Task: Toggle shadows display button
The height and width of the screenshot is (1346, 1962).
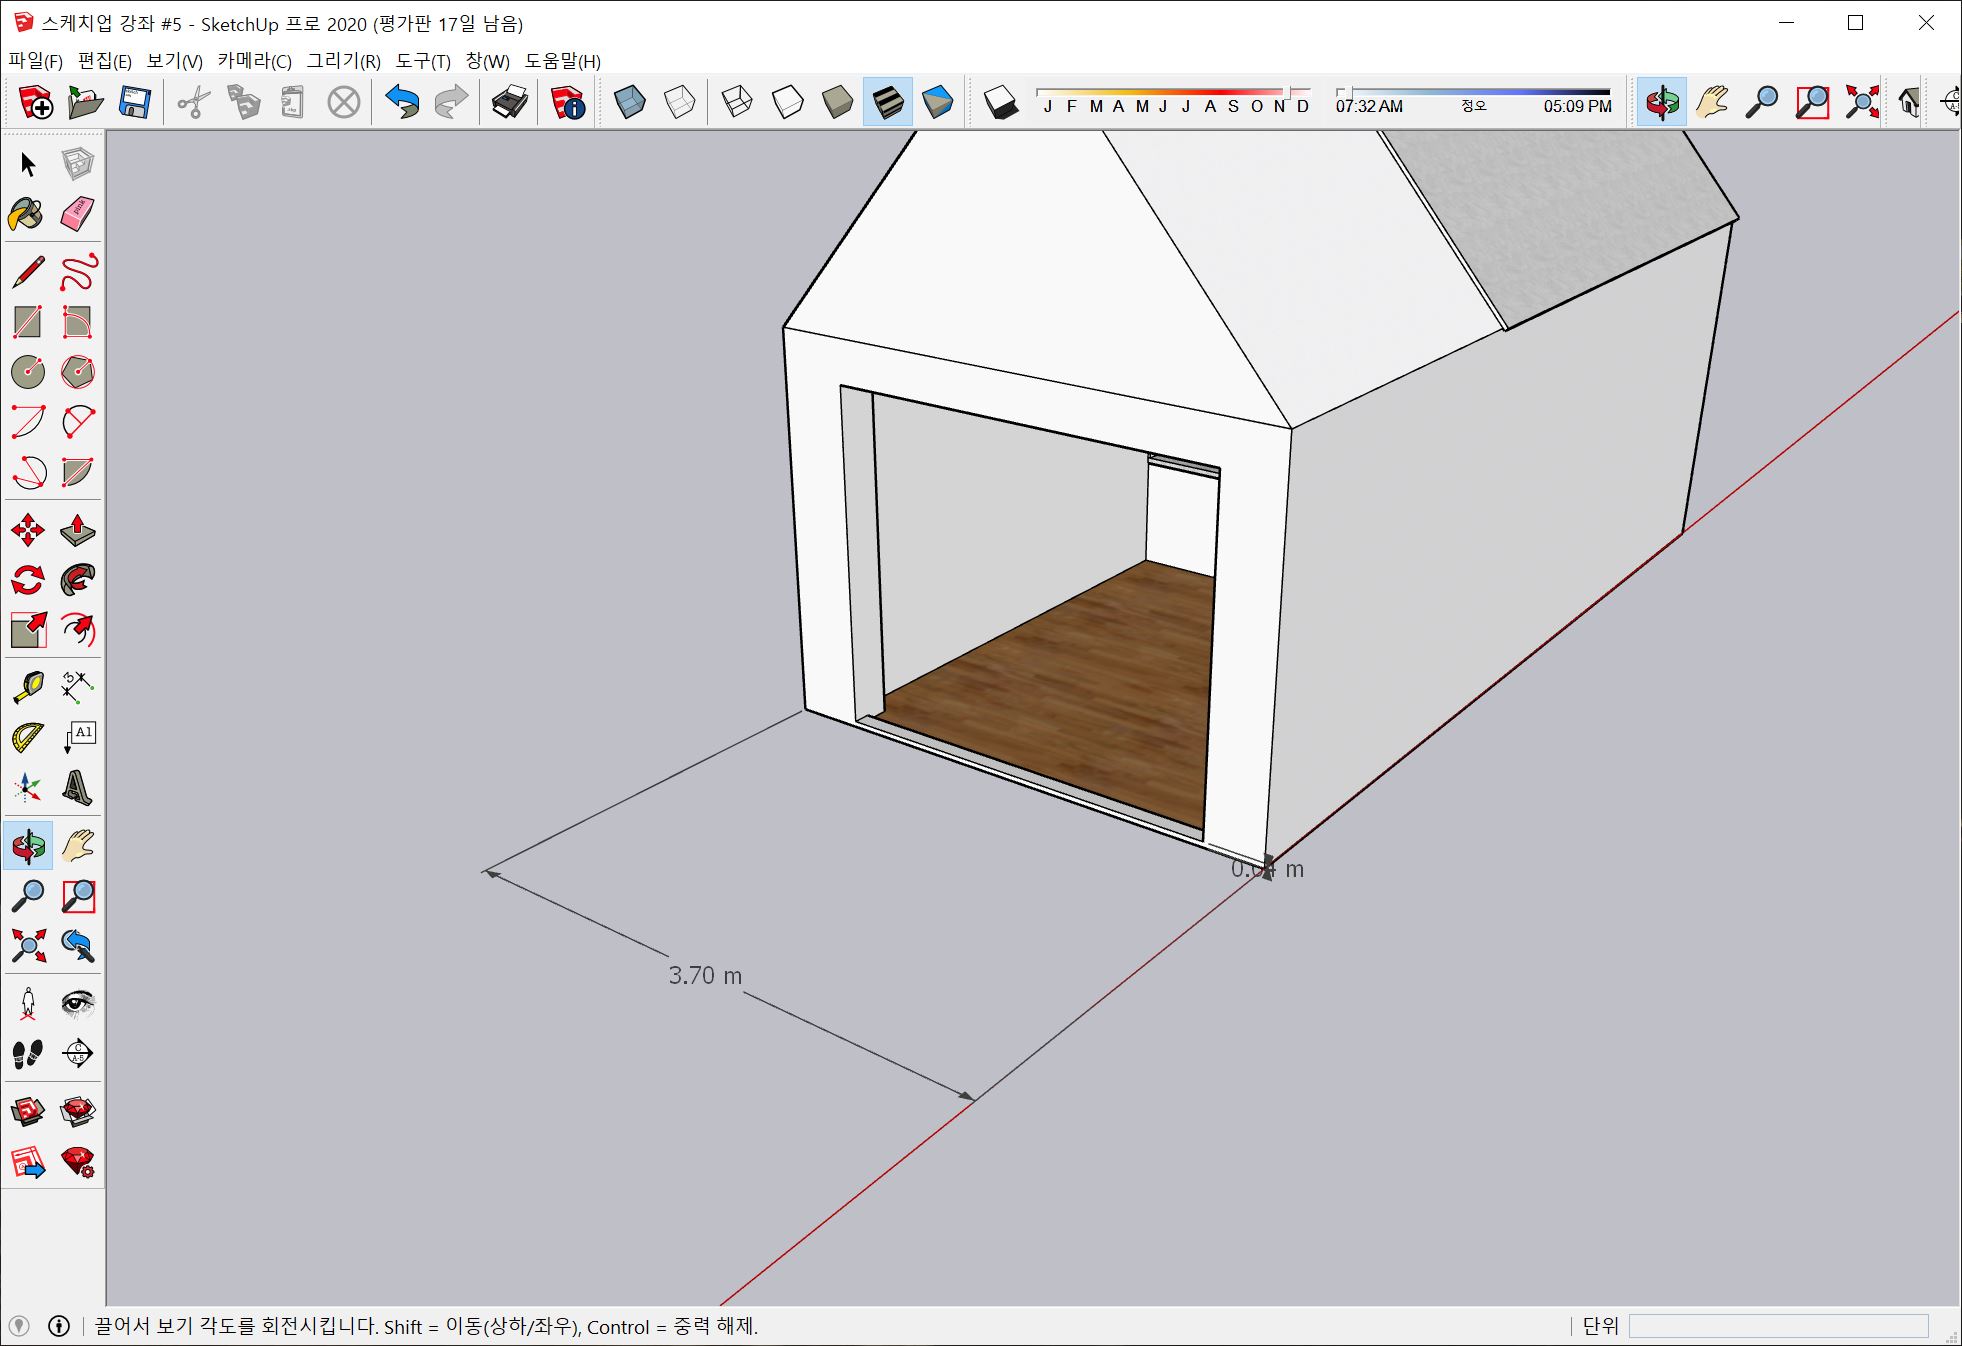Action: [1000, 102]
